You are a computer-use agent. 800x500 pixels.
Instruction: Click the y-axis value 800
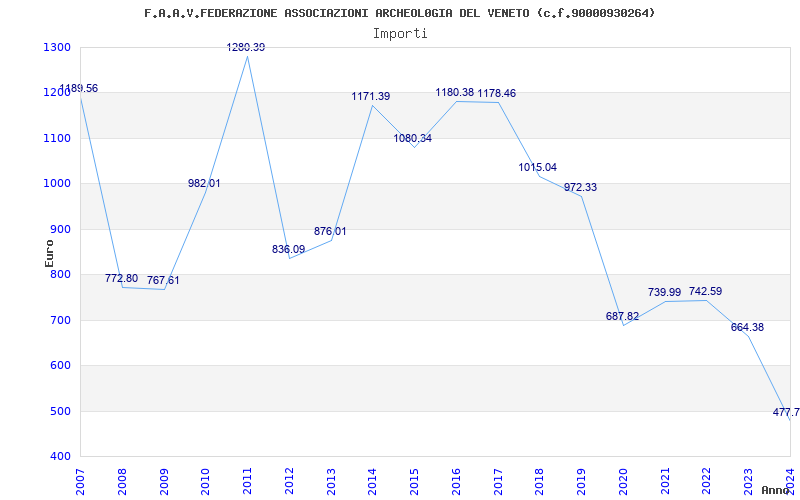coord(60,274)
